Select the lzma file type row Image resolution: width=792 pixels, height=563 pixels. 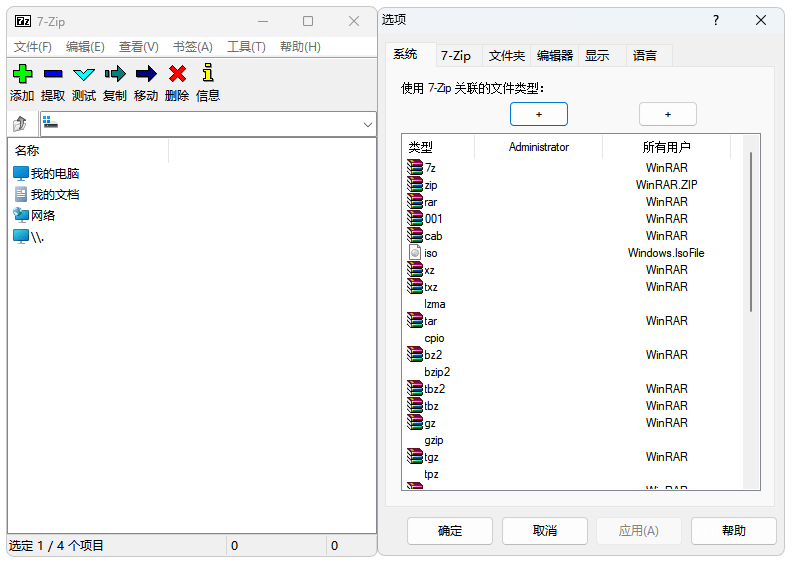pos(573,304)
